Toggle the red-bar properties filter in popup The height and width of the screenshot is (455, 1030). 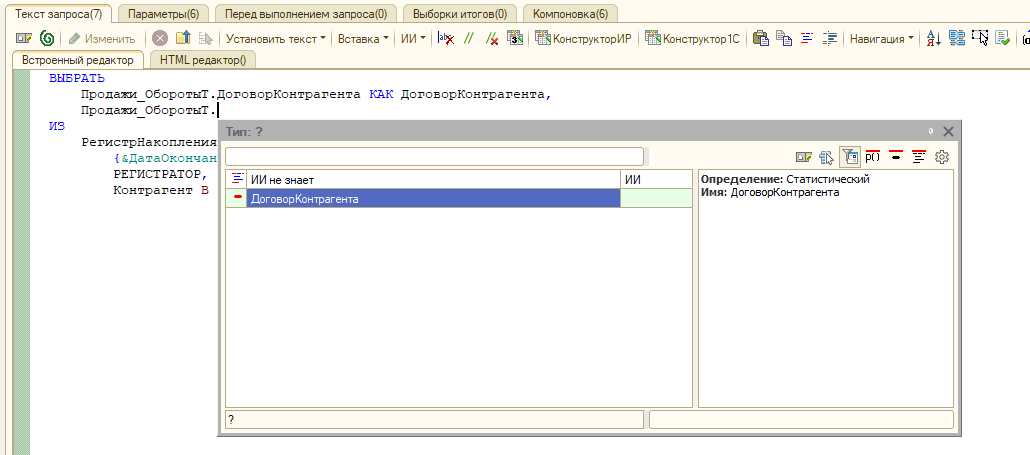click(x=896, y=157)
